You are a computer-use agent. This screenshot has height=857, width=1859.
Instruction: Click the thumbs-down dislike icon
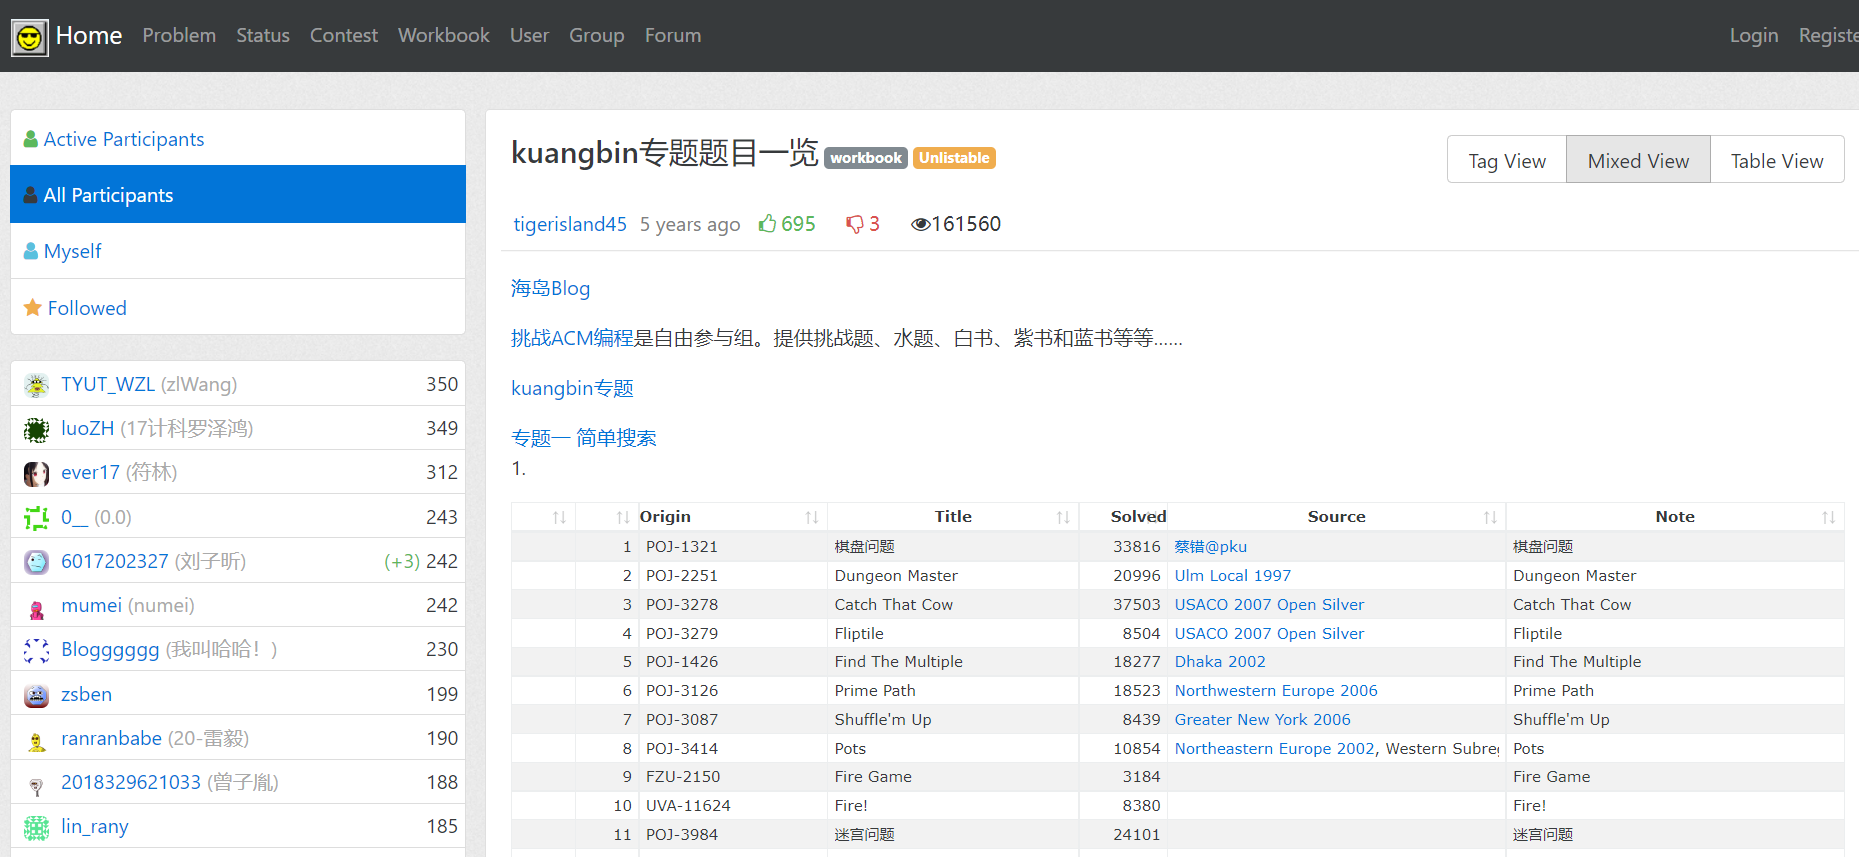point(854,224)
